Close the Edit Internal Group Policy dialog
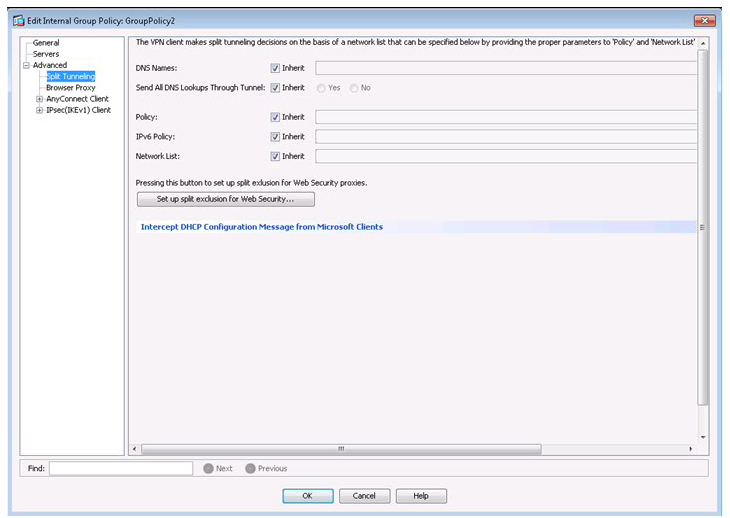730x518 pixels. [705, 19]
